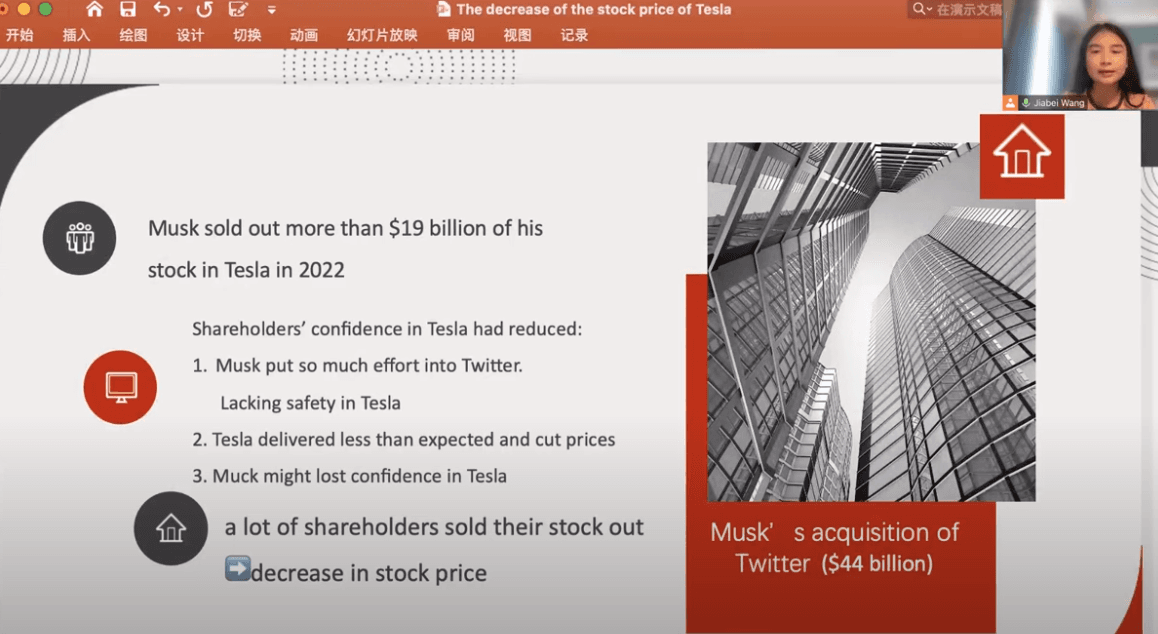Click the Home icon in the title bar
1158x634 pixels.
pos(94,10)
